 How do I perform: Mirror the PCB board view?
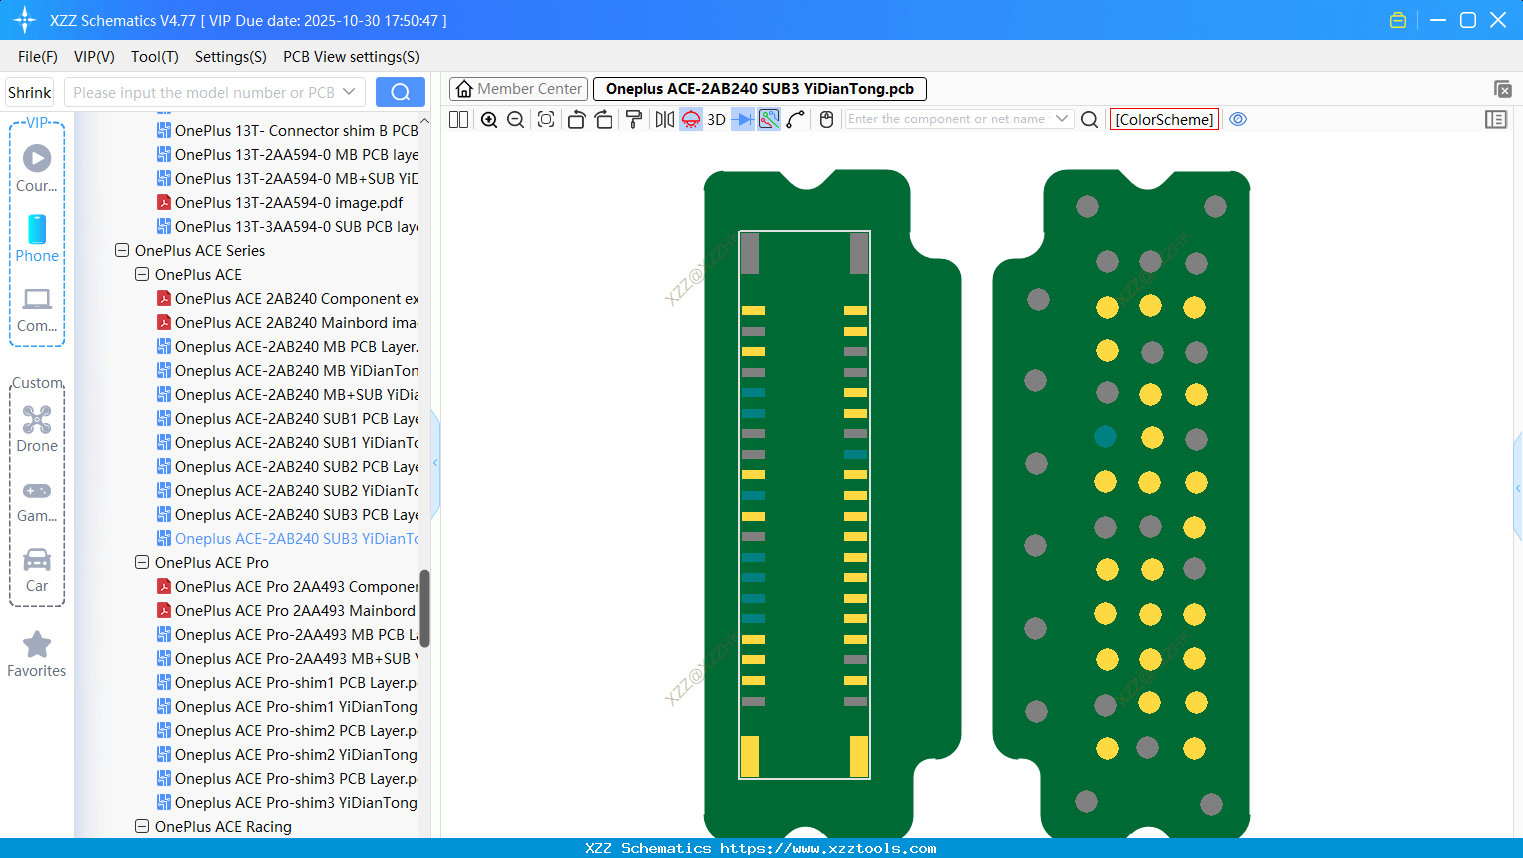coord(663,119)
